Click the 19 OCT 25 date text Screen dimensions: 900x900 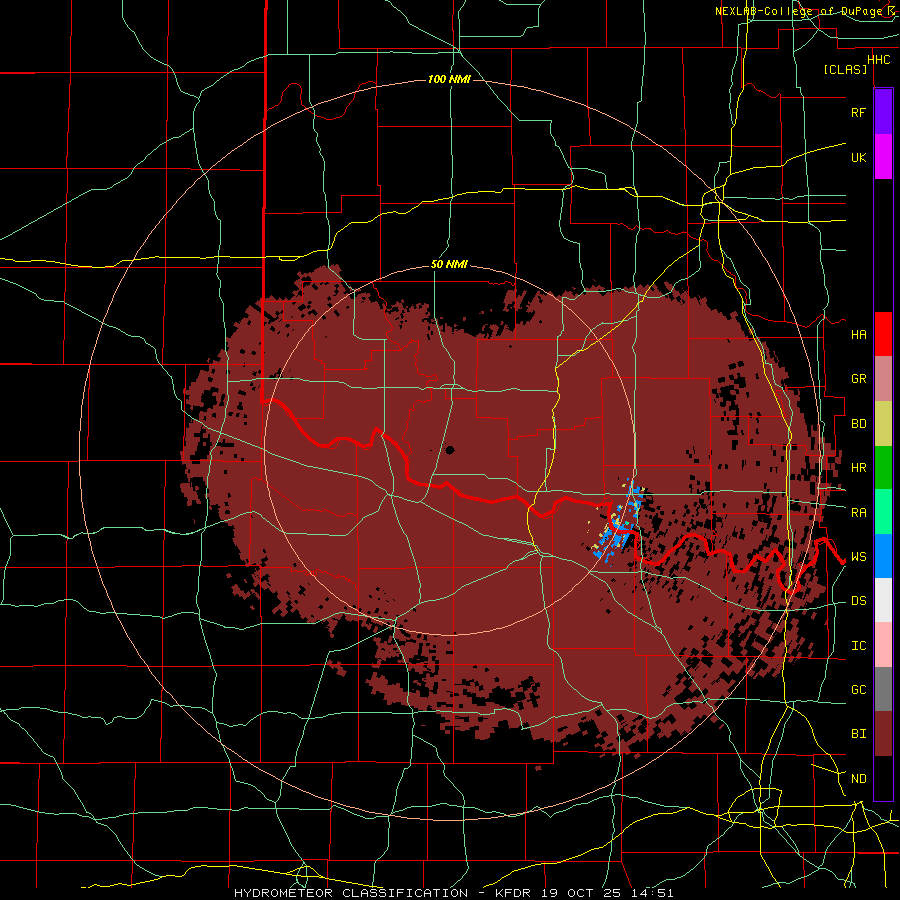[583, 893]
